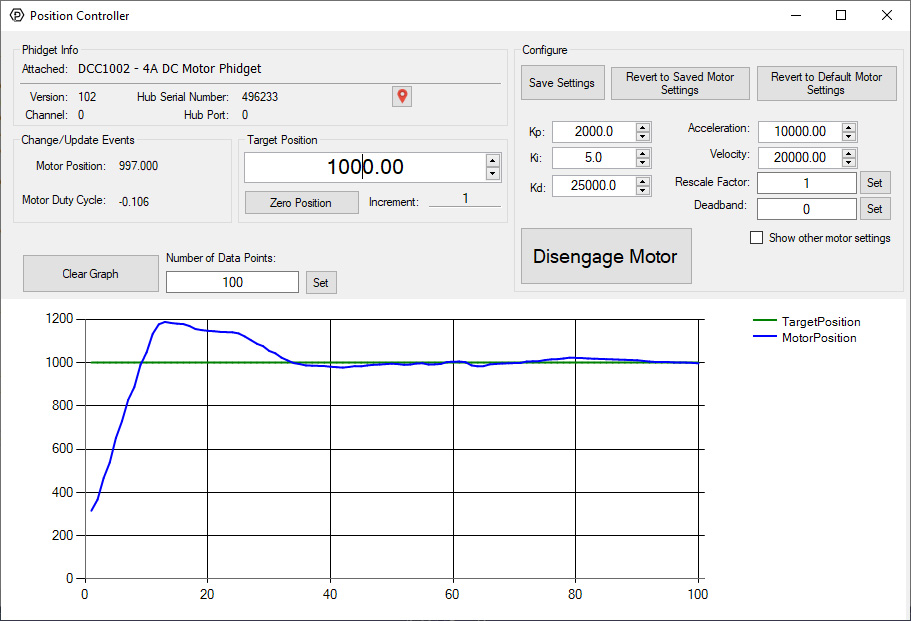Click the Number of Data Points field

click(x=232, y=282)
